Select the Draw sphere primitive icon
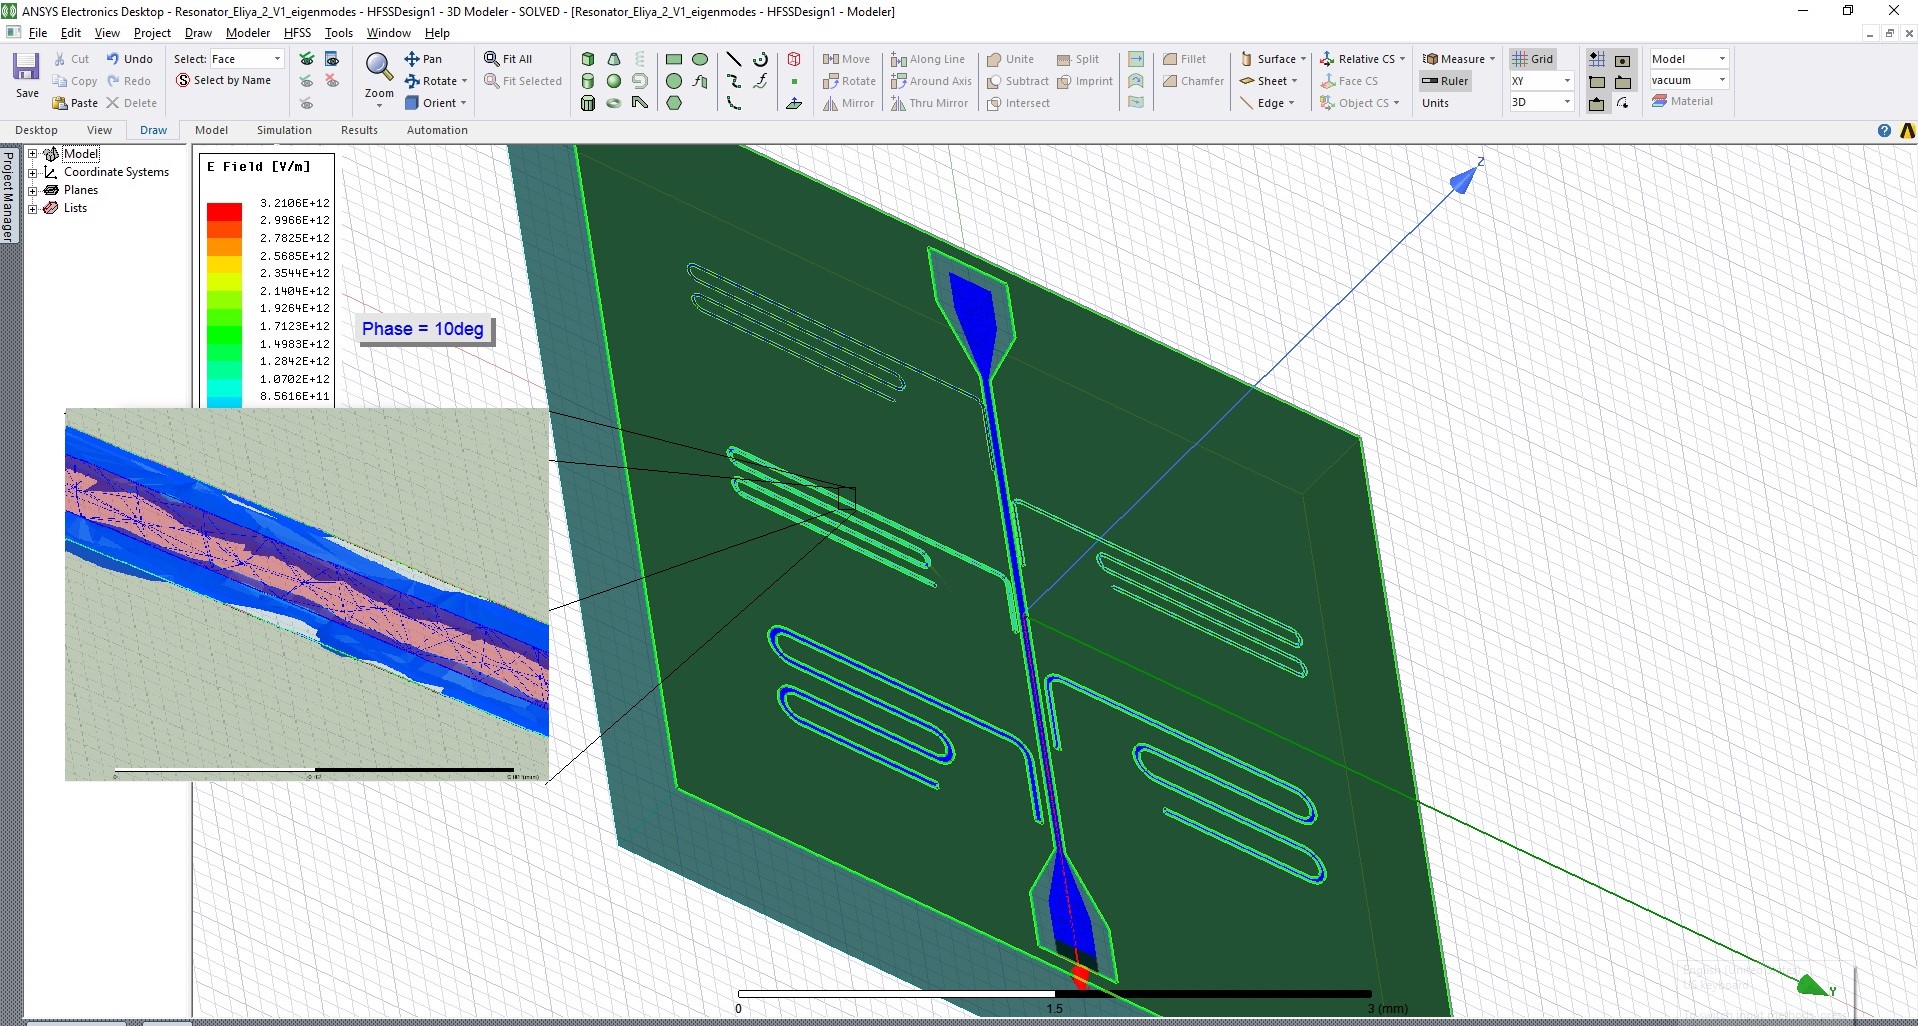This screenshot has width=1918, height=1026. (x=614, y=81)
